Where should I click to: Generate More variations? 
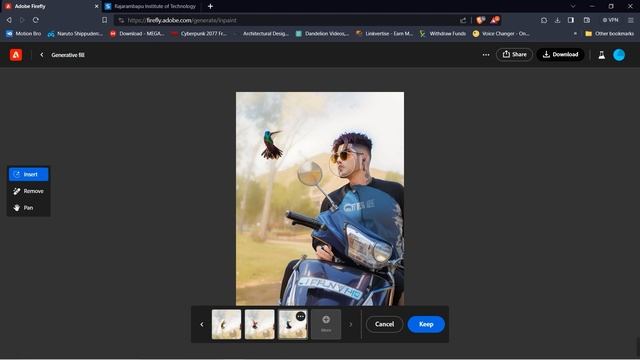326,324
